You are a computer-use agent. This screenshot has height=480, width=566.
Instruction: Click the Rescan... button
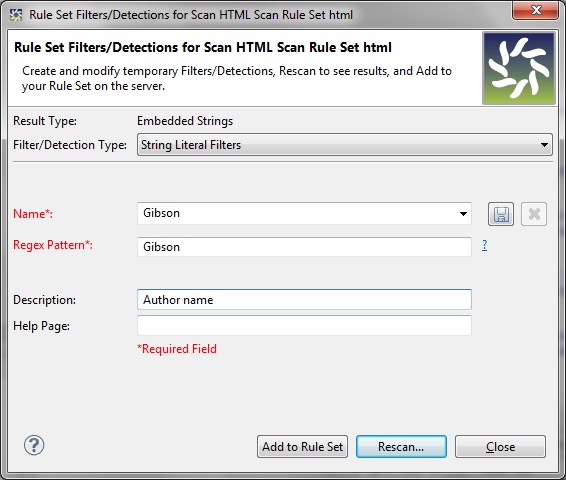pyautogui.click(x=401, y=446)
